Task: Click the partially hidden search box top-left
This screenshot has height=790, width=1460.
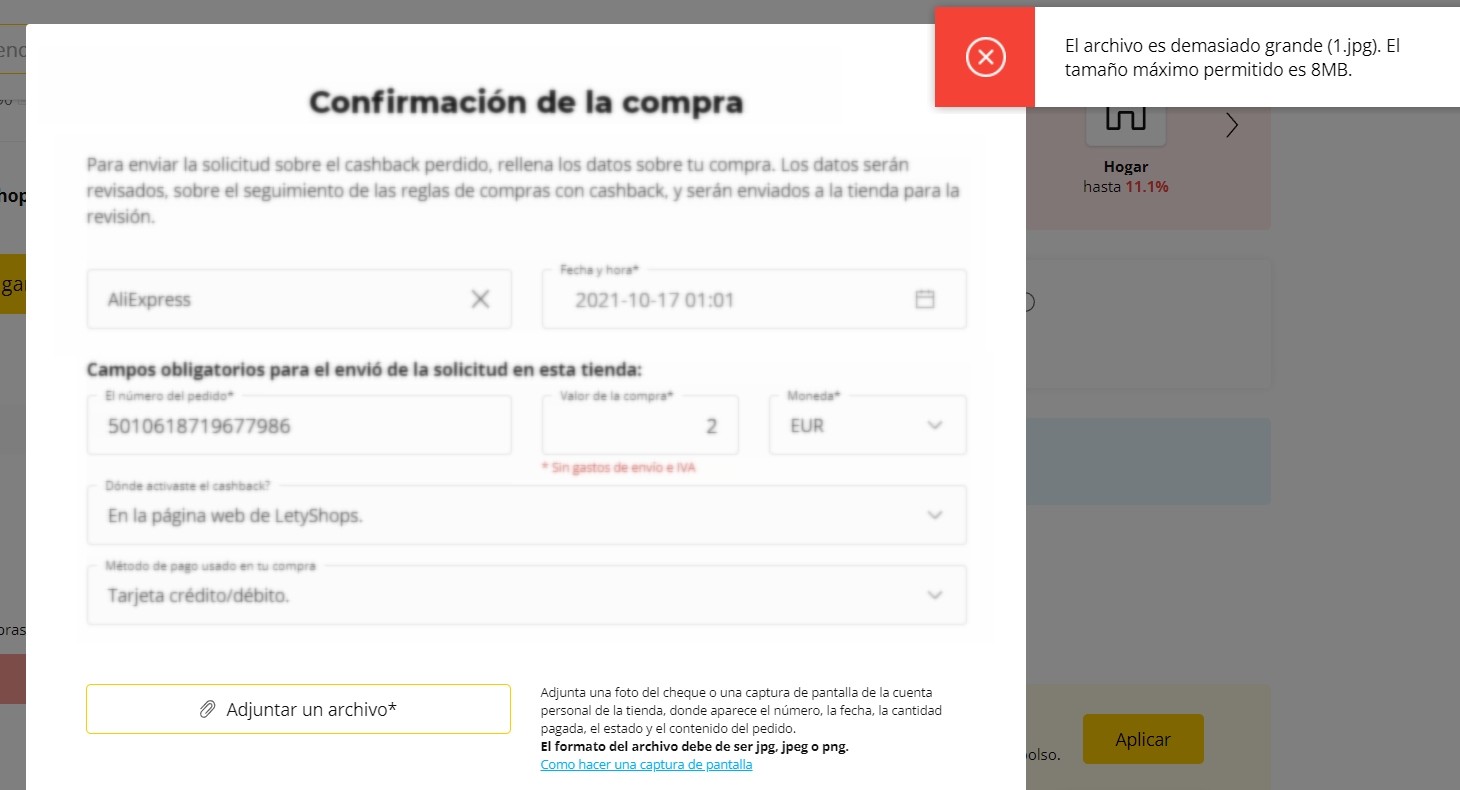Action: [12, 51]
